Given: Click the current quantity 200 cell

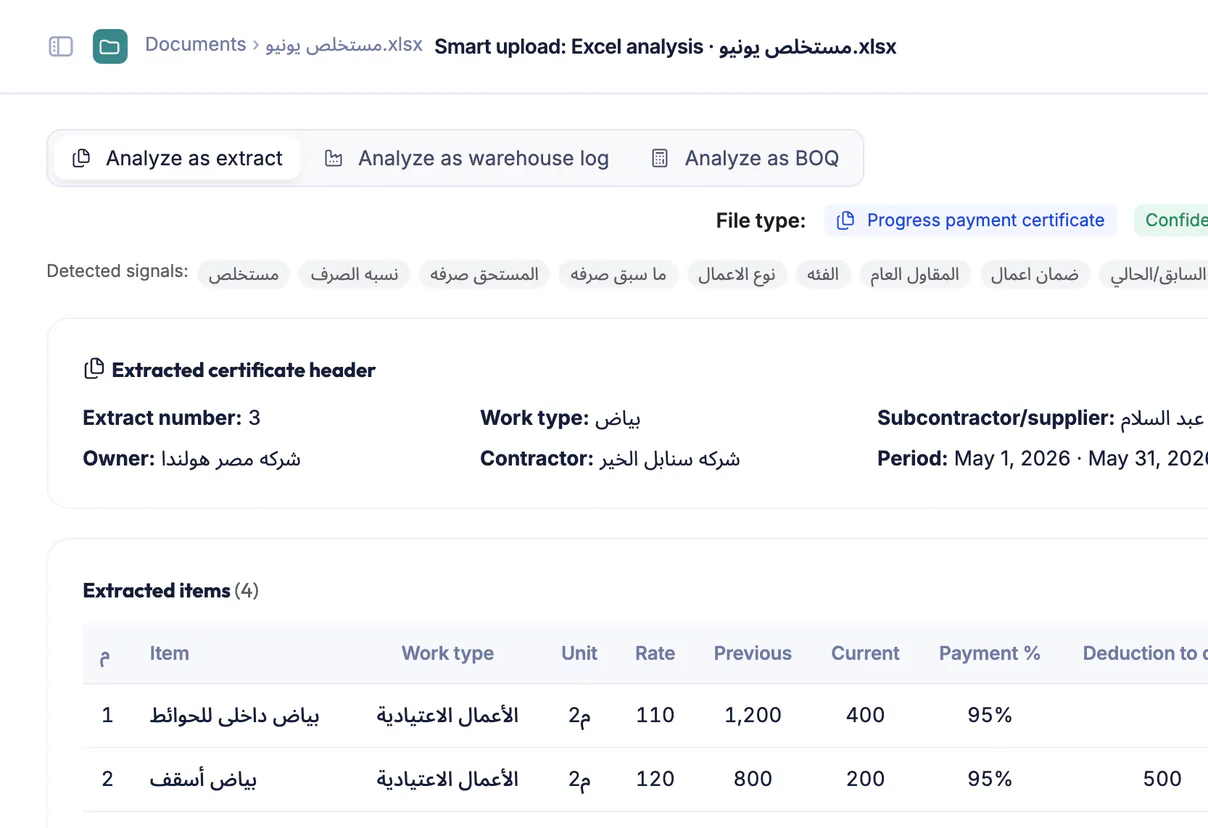Looking at the screenshot, I should point(865,779).
